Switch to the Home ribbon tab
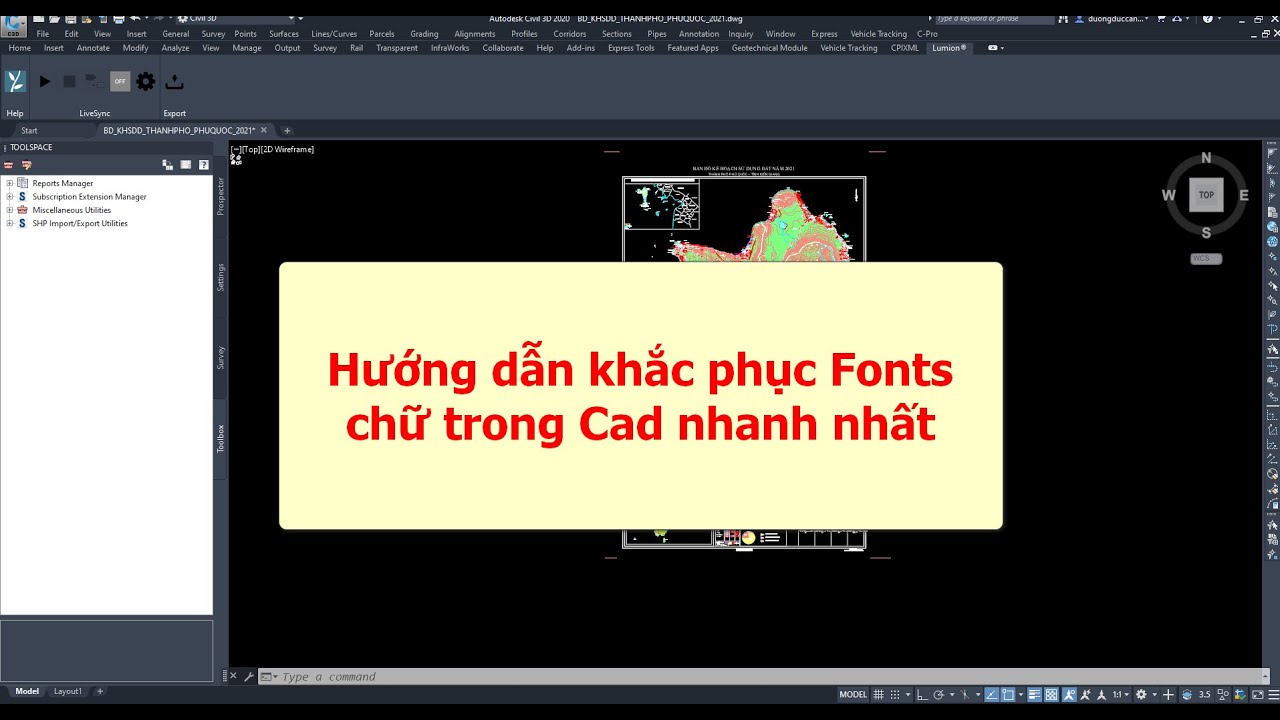 tap(19, 48)
